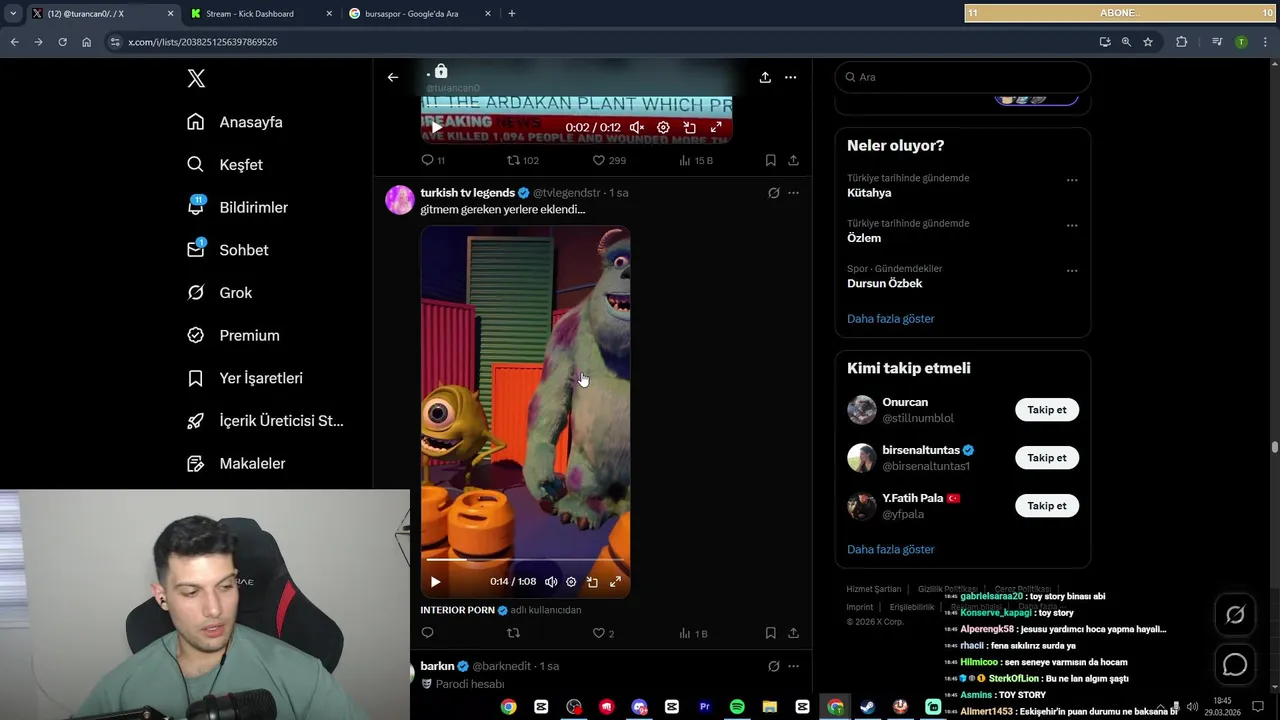This screenshot has width=1280, height=720.
Task: Open İçerik Üreticisi Stüdyosu in the sidebar
Action: click(265, 421)
